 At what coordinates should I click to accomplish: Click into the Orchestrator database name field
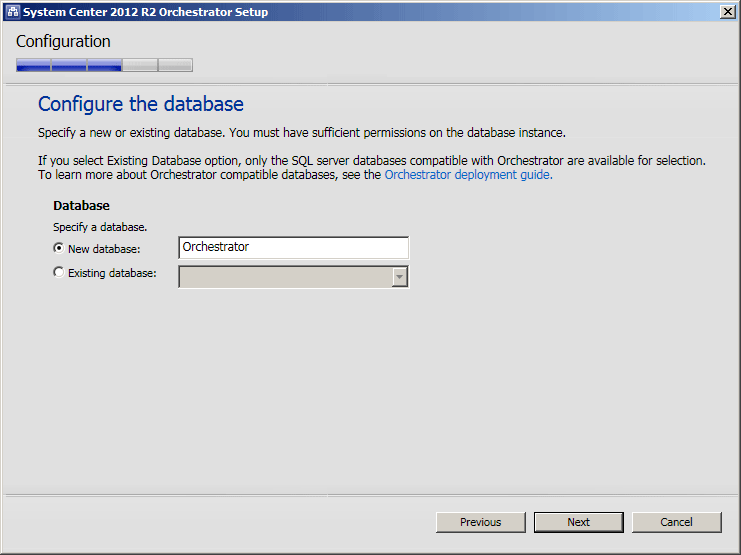293,247
